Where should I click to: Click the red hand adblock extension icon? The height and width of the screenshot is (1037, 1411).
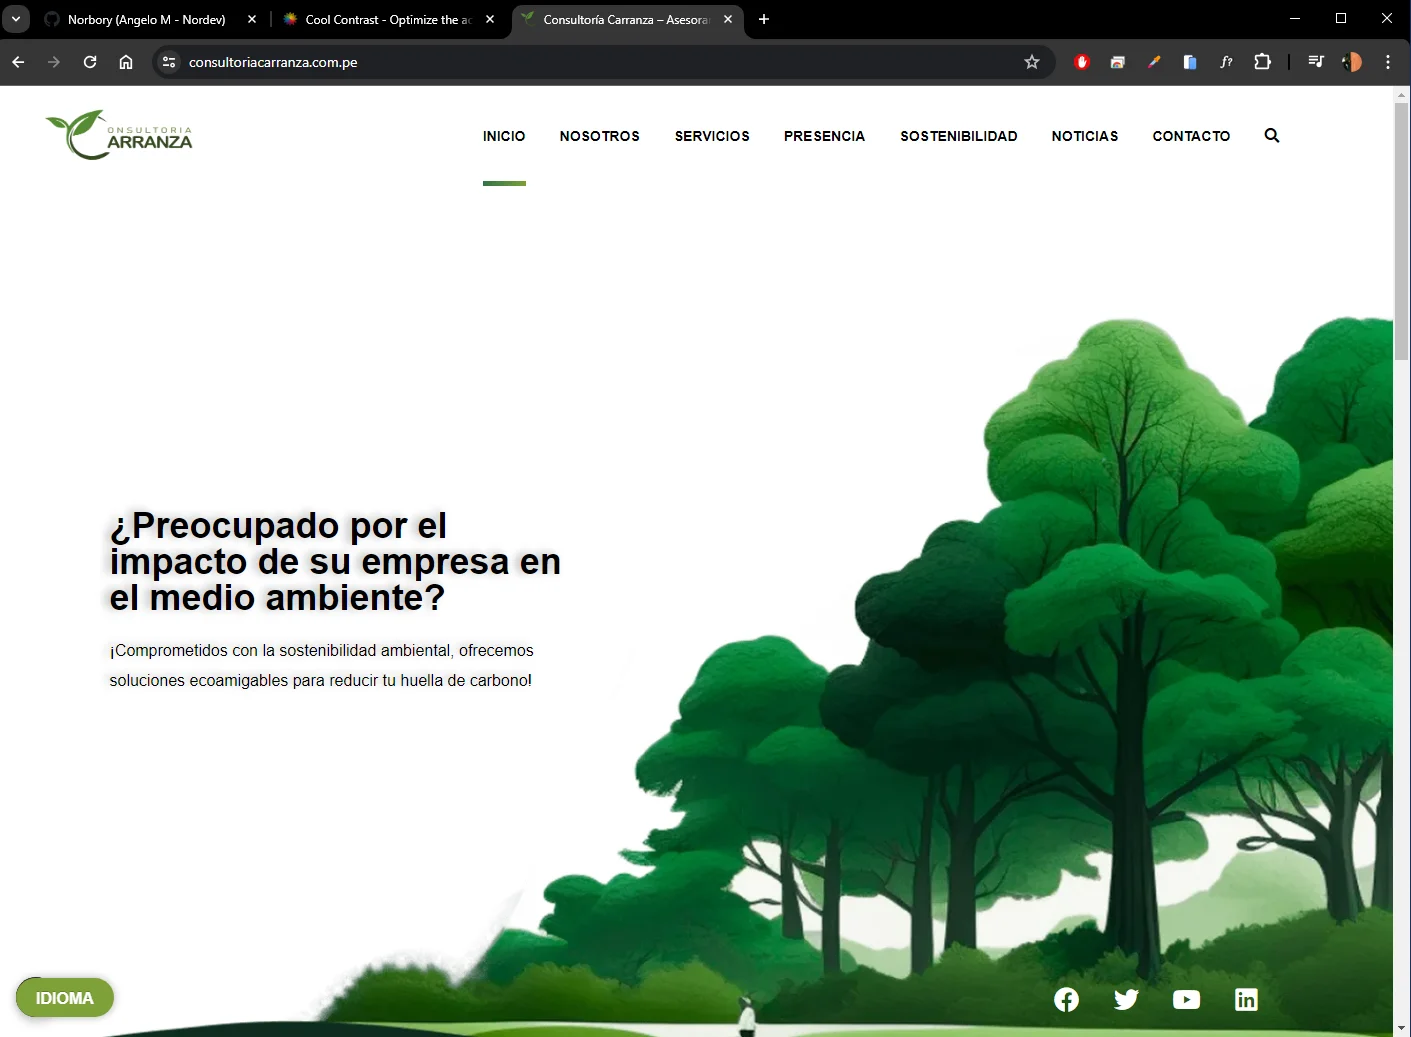point(1082,62)
